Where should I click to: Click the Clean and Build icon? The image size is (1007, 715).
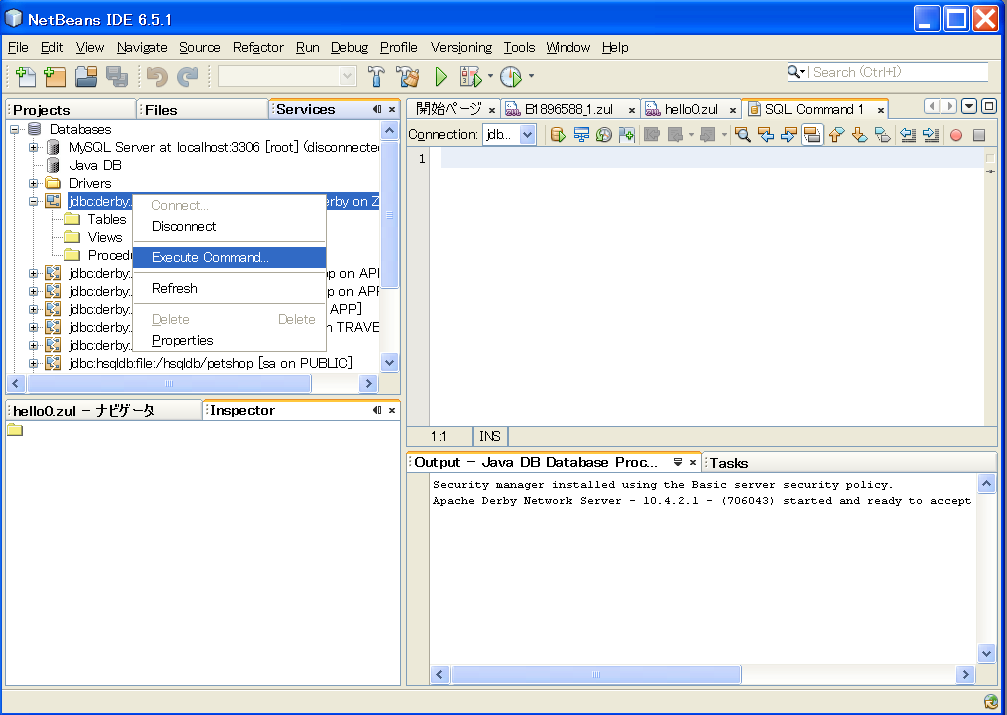[408, 76]
